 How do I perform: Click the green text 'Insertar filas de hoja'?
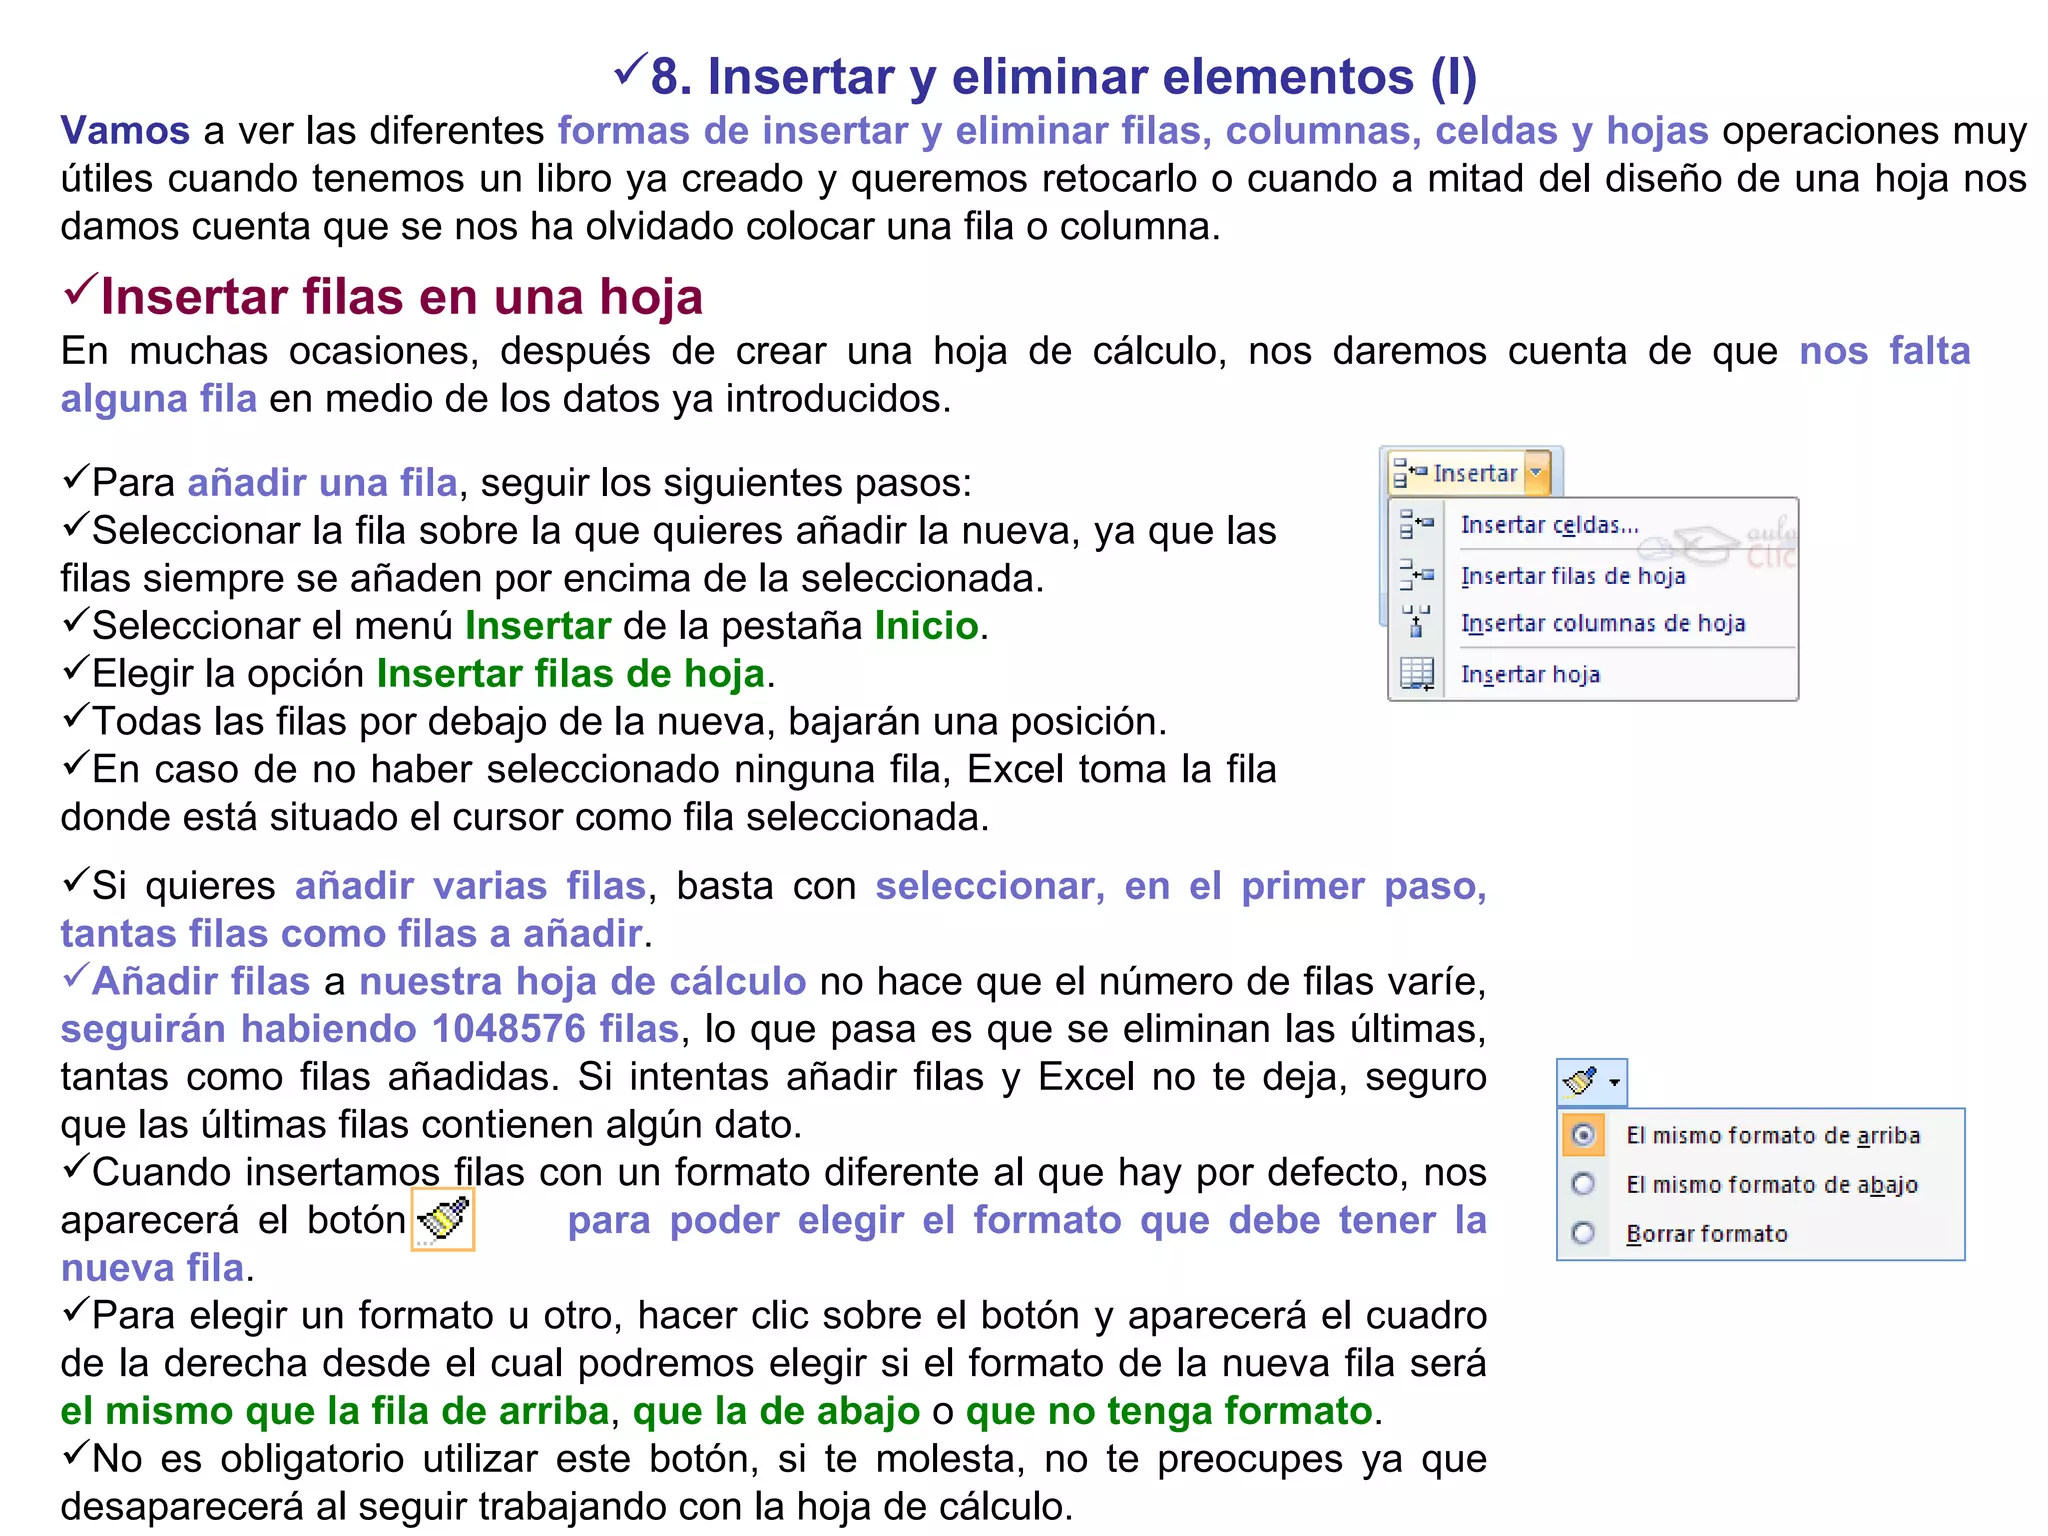click(x=571, y=673)
